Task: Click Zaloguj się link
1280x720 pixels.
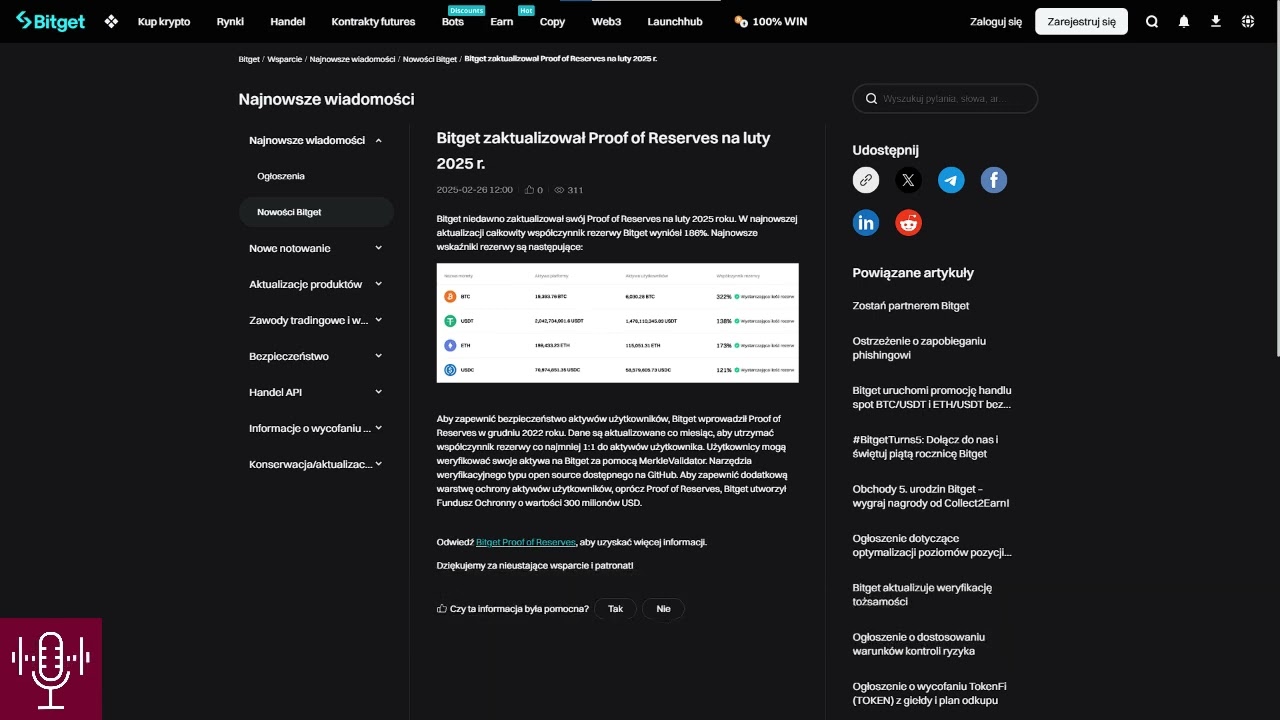Action: click(x=996, y=21)
